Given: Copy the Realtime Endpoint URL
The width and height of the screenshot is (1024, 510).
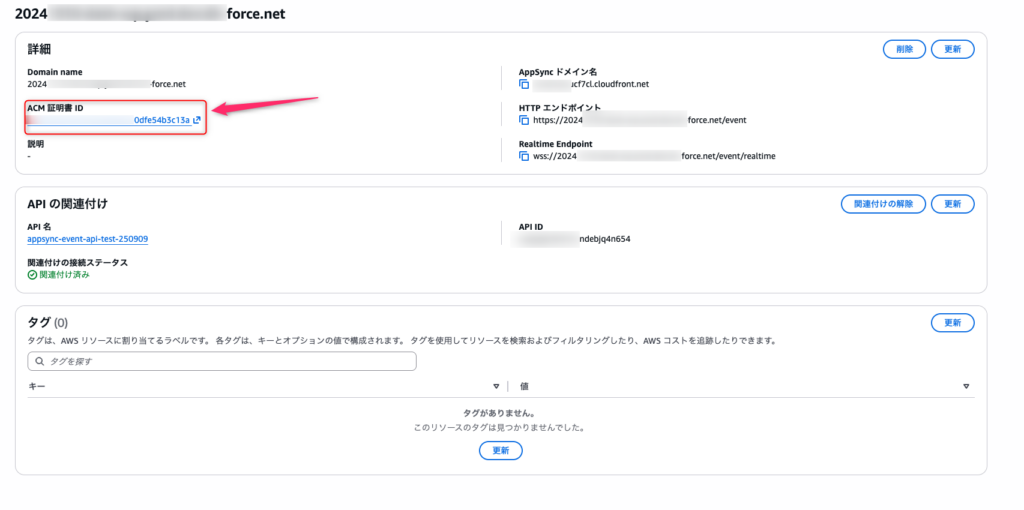Looking at the screenshot, I should 524,157.
